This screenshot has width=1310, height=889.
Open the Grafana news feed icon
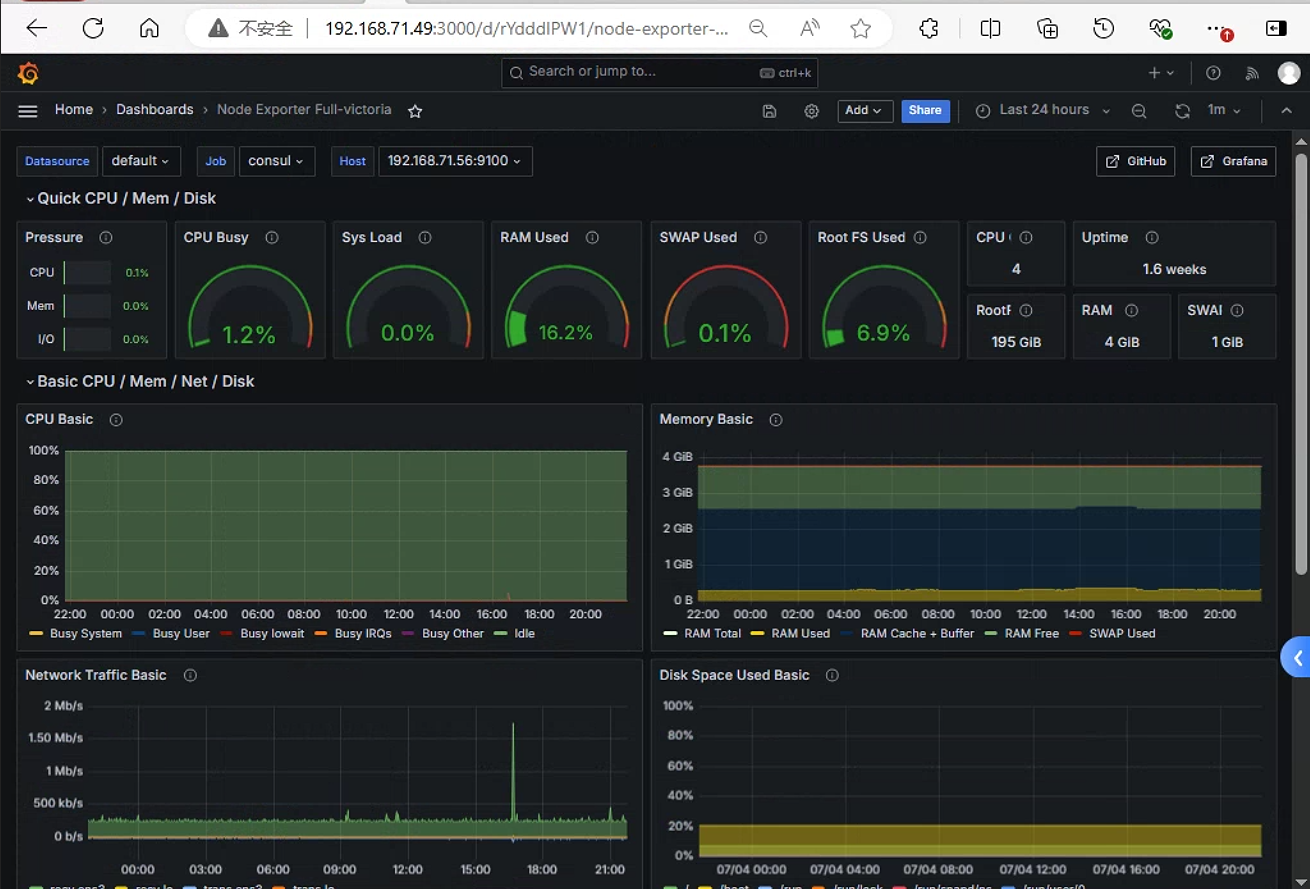click(1252, 73)
